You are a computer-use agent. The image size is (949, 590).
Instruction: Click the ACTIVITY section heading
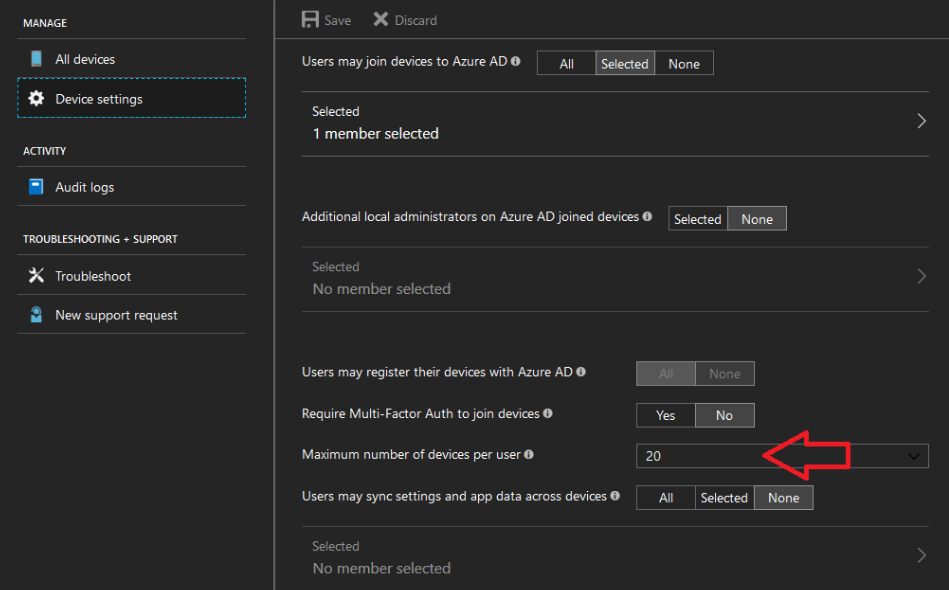tap(44, 151)
